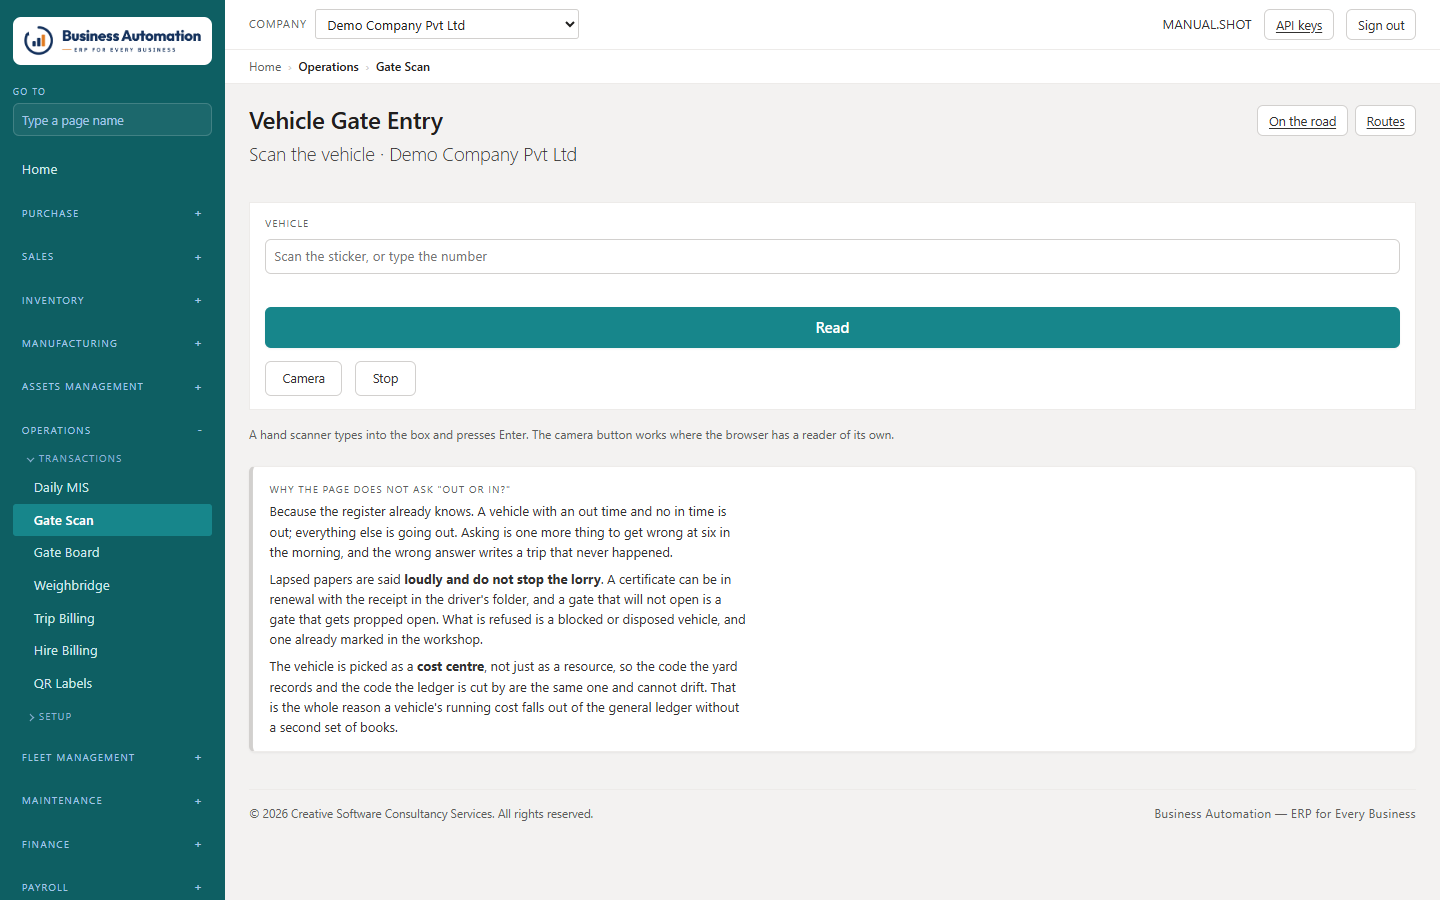Click the Read button

(x=832, y=328)
